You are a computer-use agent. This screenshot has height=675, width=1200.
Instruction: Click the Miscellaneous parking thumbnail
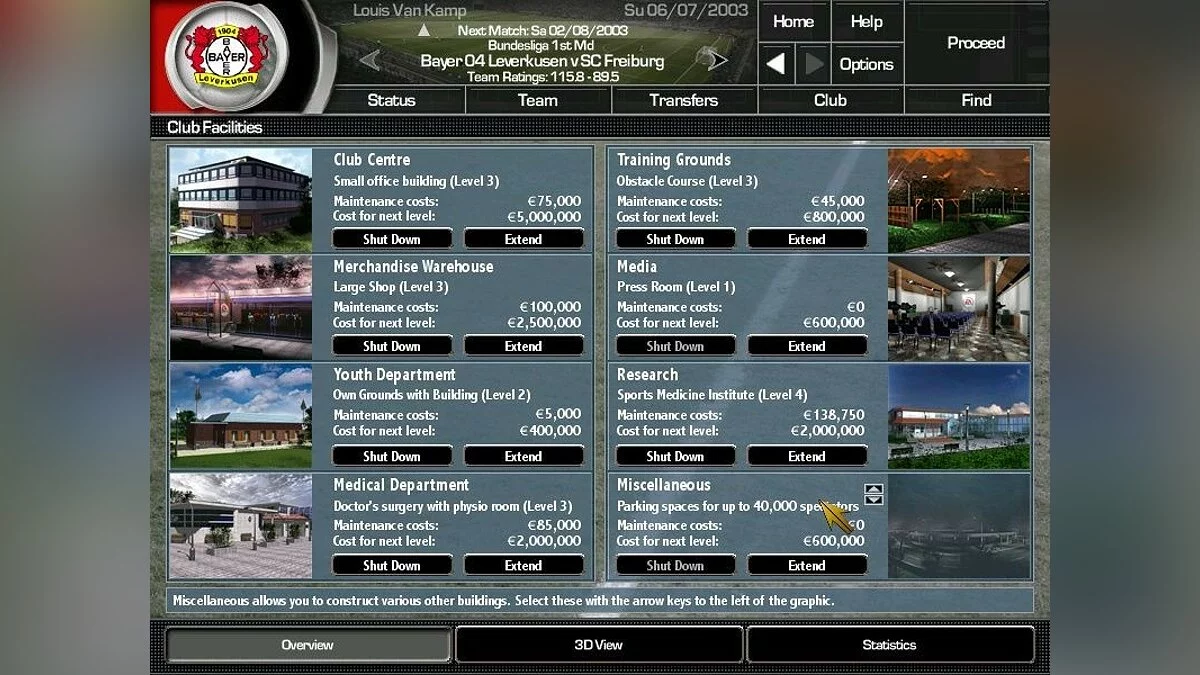point(959,526)
